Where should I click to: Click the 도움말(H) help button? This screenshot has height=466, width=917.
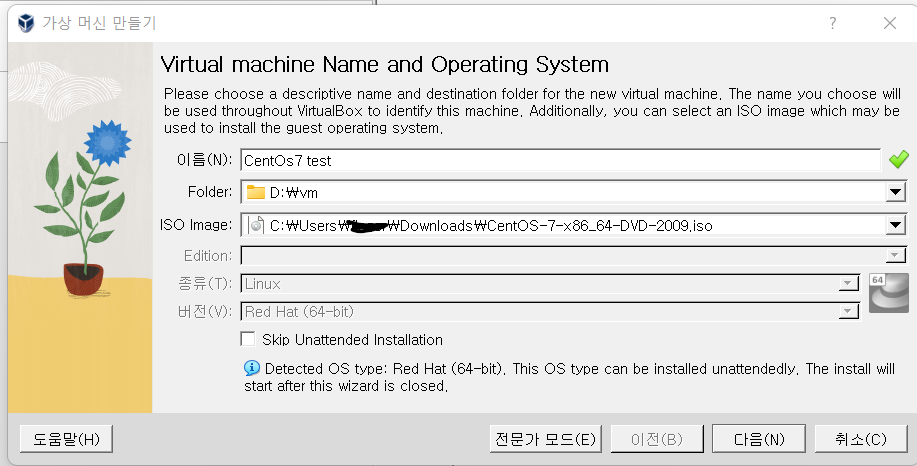(x=66, y=439)
